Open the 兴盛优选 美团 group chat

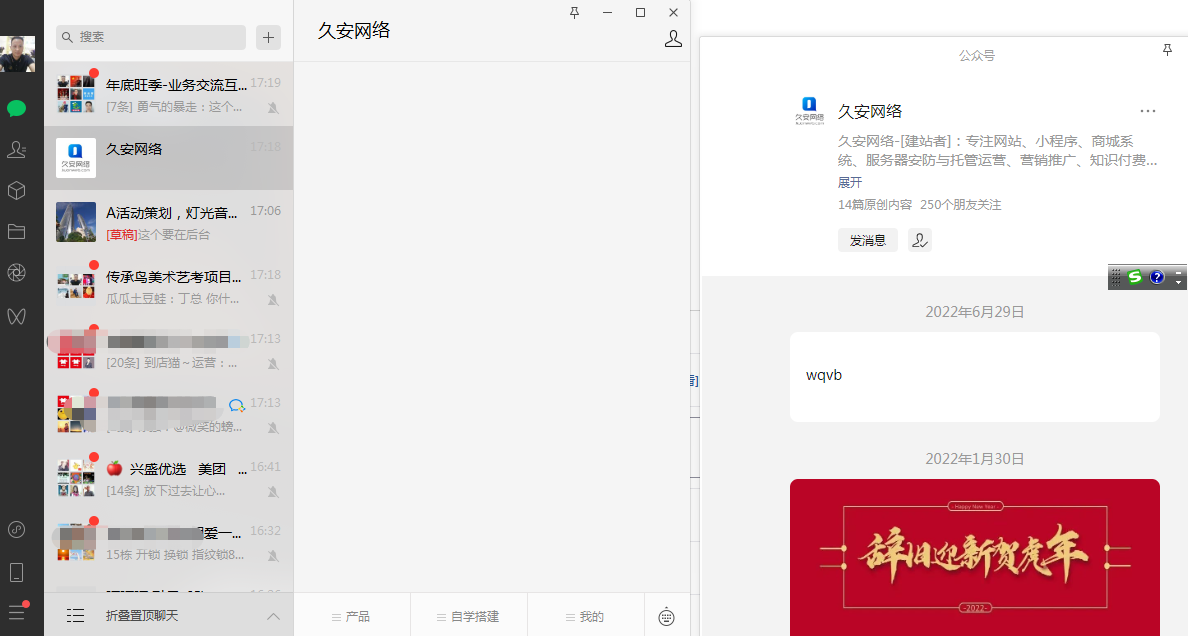tap(168, 478)
